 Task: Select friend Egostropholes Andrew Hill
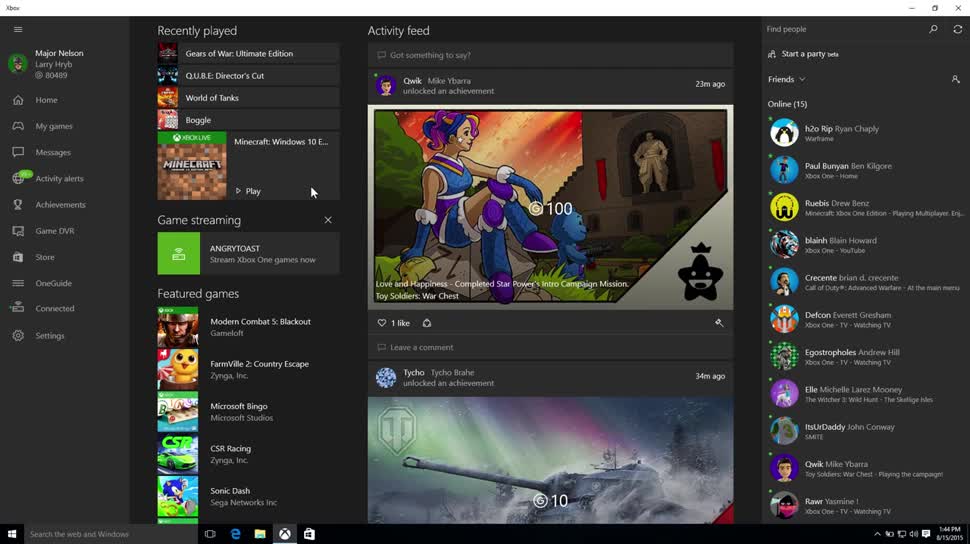click(x=865, y=356)
